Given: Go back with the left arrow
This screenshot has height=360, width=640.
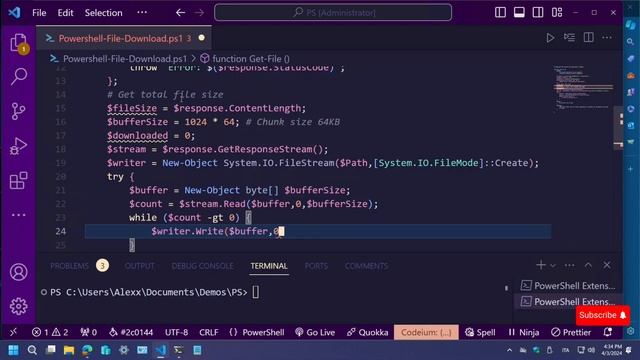Looking at the screenshot, I should tap(180, 13).
